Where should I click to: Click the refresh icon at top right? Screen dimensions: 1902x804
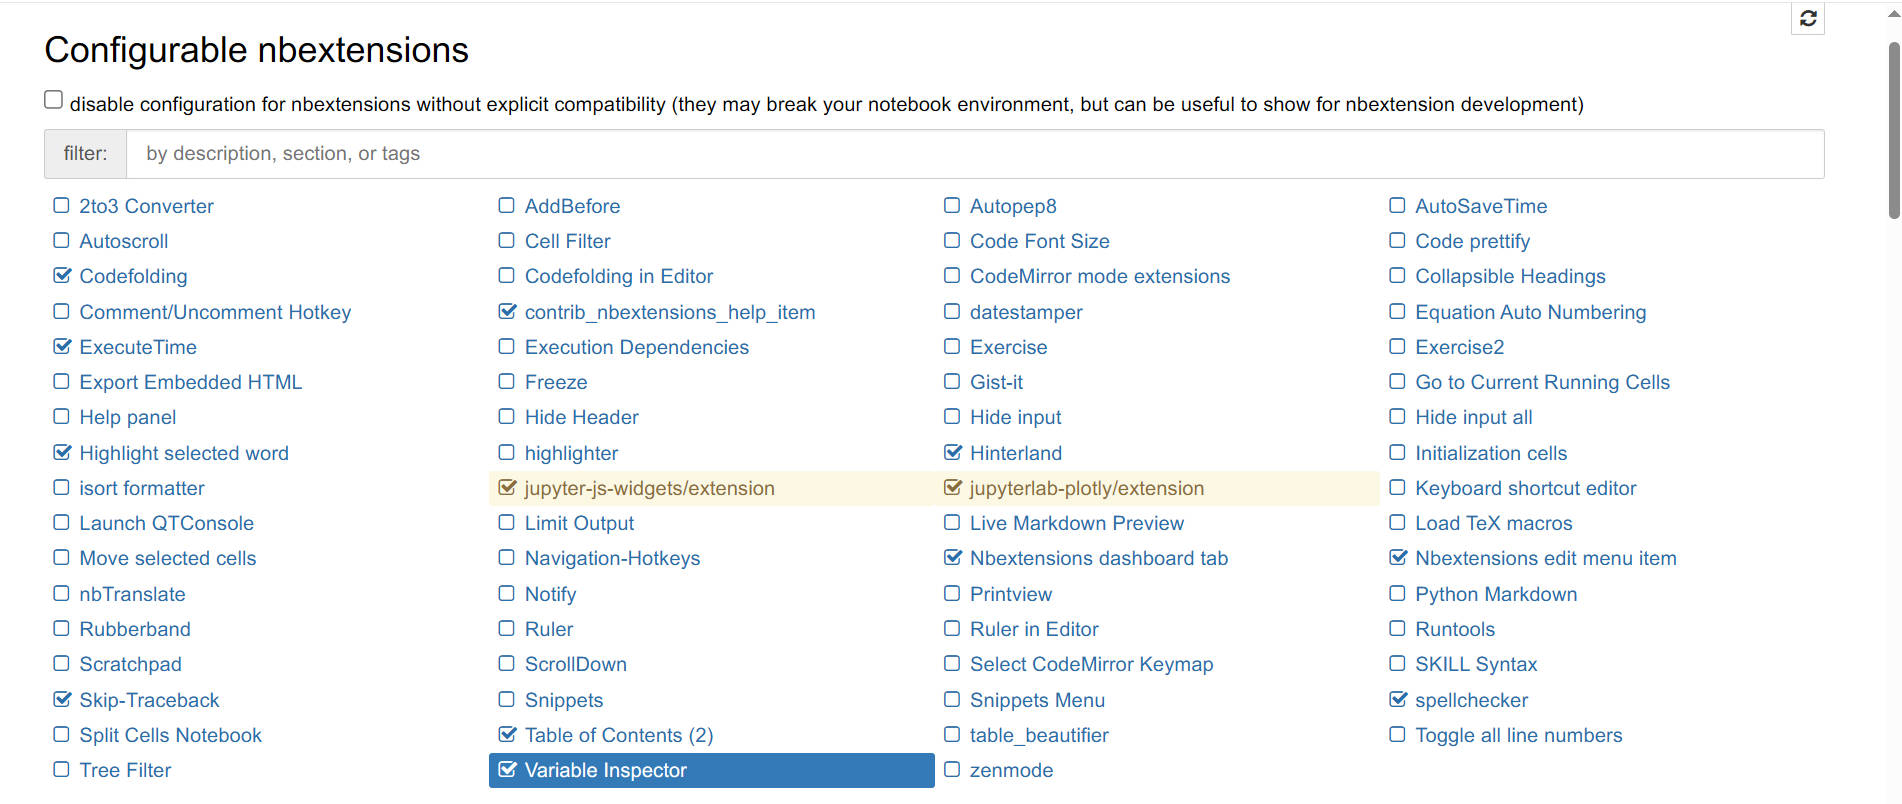1807,19
